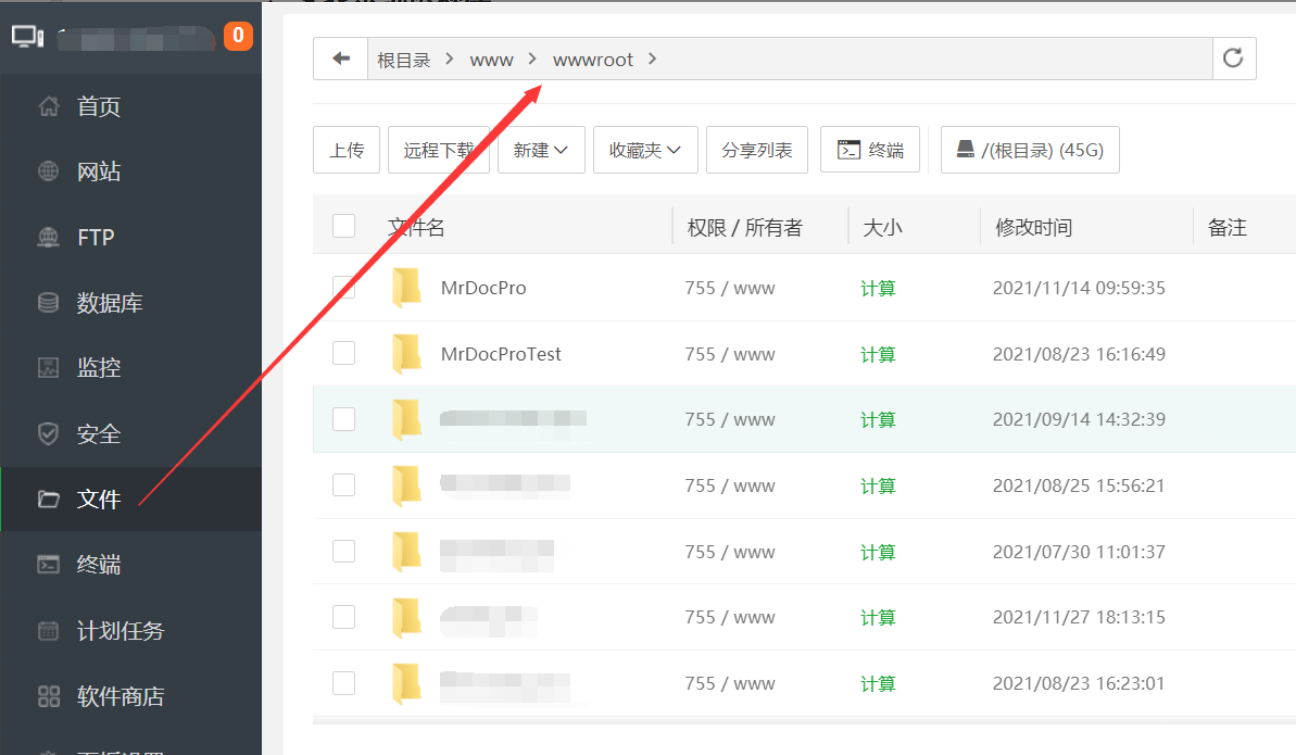This screenshot has height=755, width=1296.
Task: Click 上传 to upload files
Action: coord(346,149)
